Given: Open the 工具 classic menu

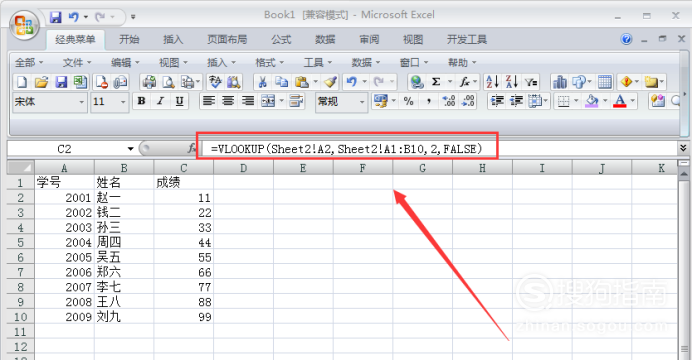Looking at the screenshot, I should point(317,63).
